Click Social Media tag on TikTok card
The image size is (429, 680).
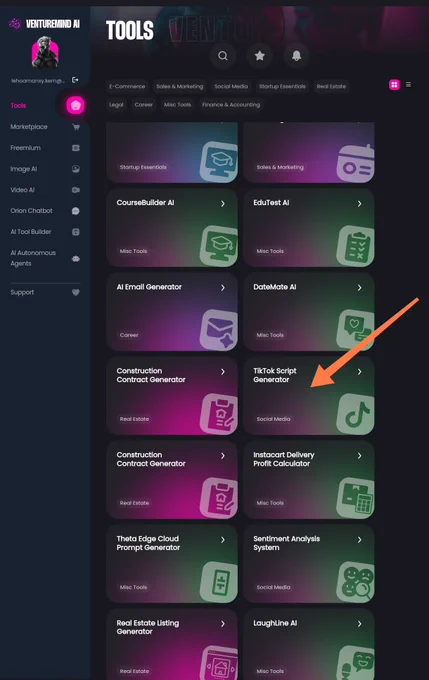click(274, 419)
